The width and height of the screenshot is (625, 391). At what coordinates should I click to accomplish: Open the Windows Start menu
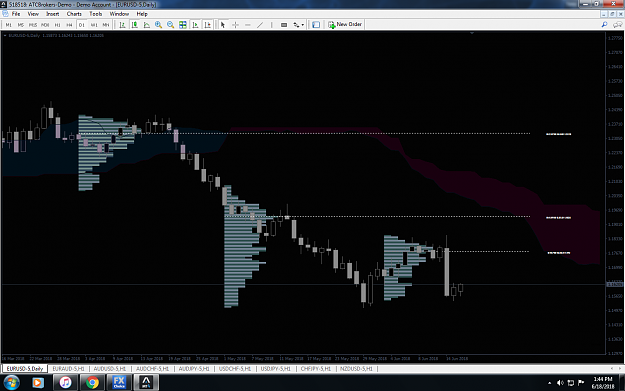[11, 383]
